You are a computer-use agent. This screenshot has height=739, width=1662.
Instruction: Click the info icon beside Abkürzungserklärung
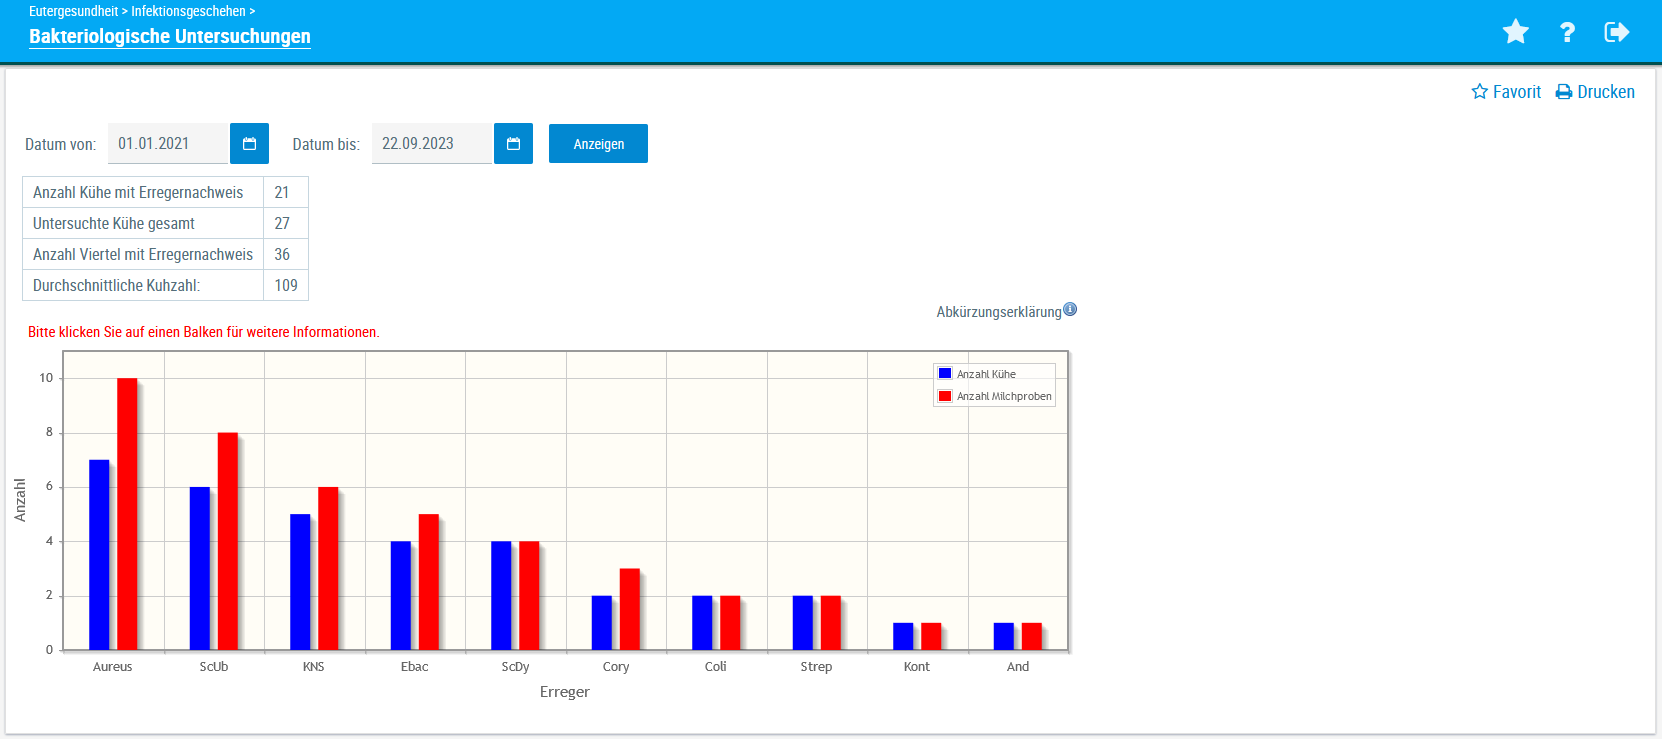pos(1070,310)
